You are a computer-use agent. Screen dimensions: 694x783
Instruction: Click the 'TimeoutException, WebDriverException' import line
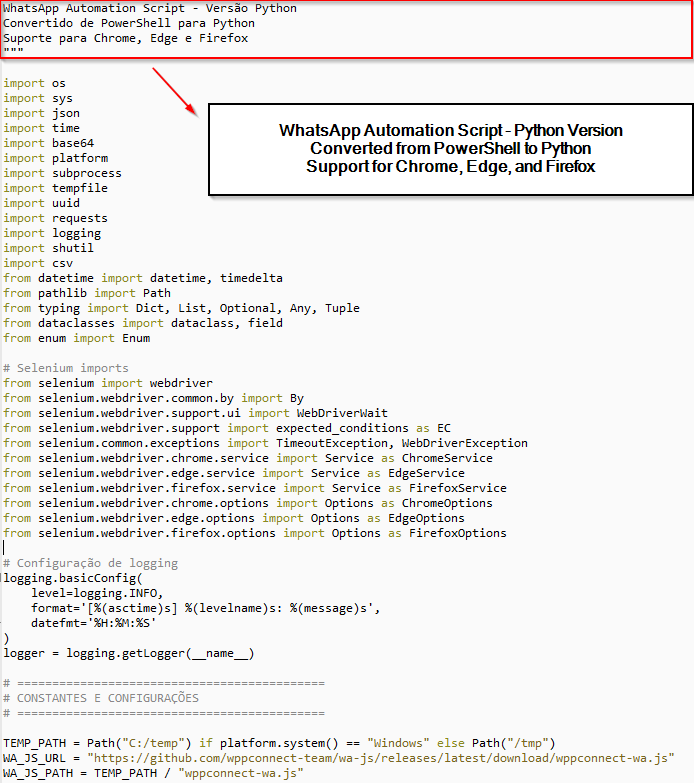click(x=265, y=443)
